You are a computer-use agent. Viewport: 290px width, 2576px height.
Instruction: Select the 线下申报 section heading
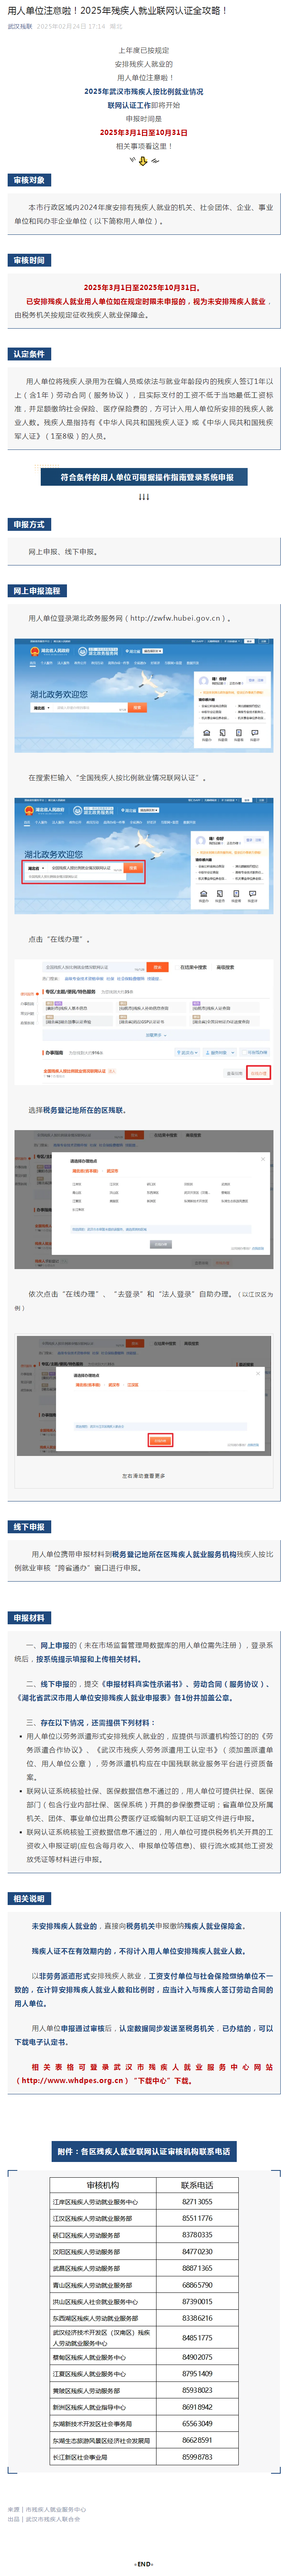tap(29, 1527)
